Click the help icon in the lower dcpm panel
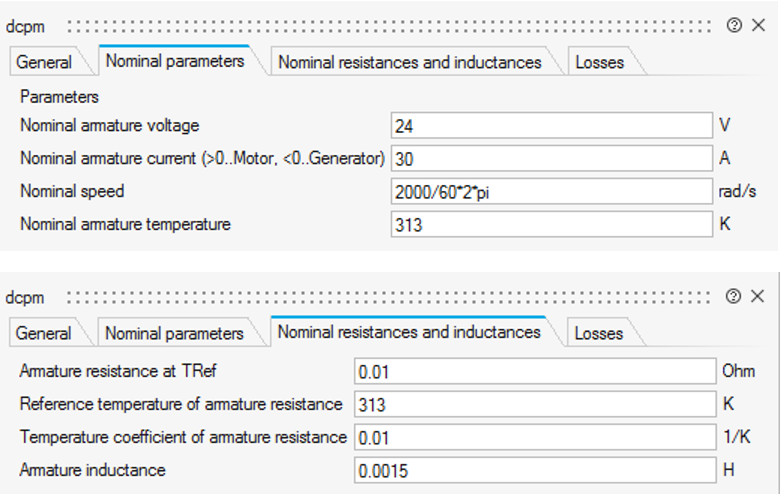784x498 pixels. coord(734,297)
